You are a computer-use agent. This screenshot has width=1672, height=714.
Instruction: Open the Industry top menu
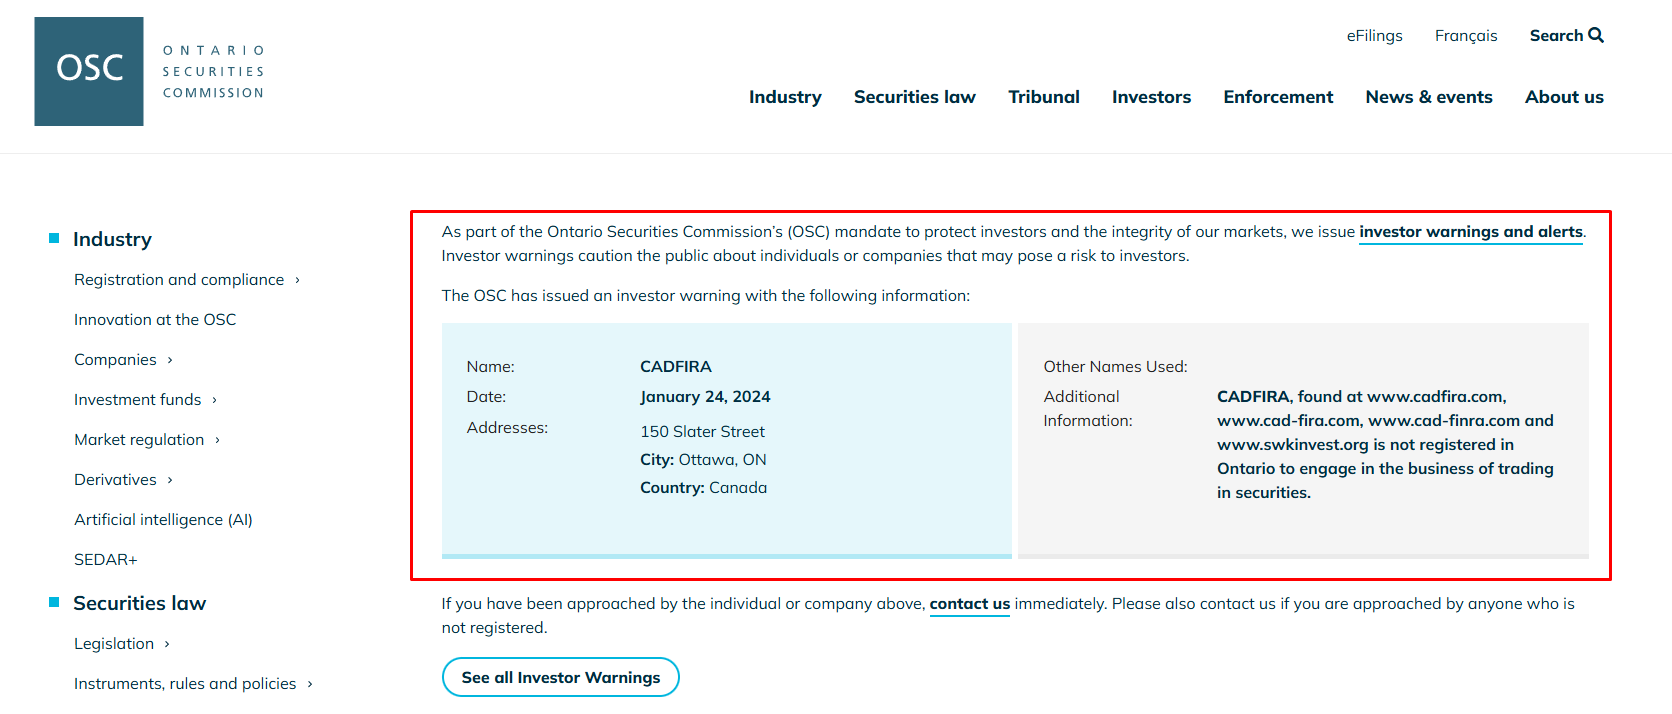tap(785, 97)
